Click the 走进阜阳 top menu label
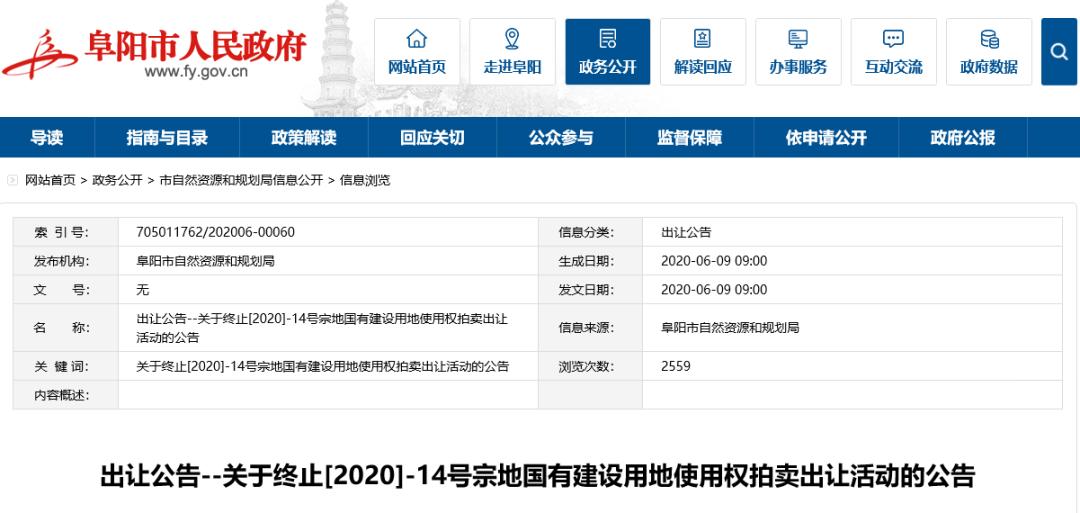This screenshot has height=513, width=1080. (x=512, y=67)
